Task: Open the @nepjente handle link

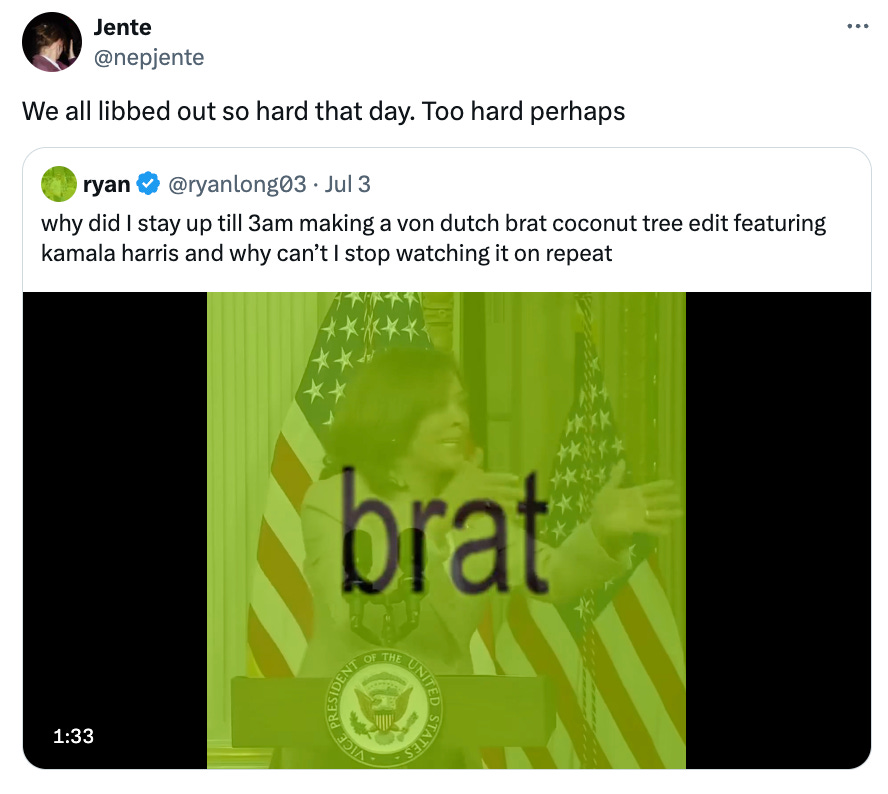Action: click(149, 57)
